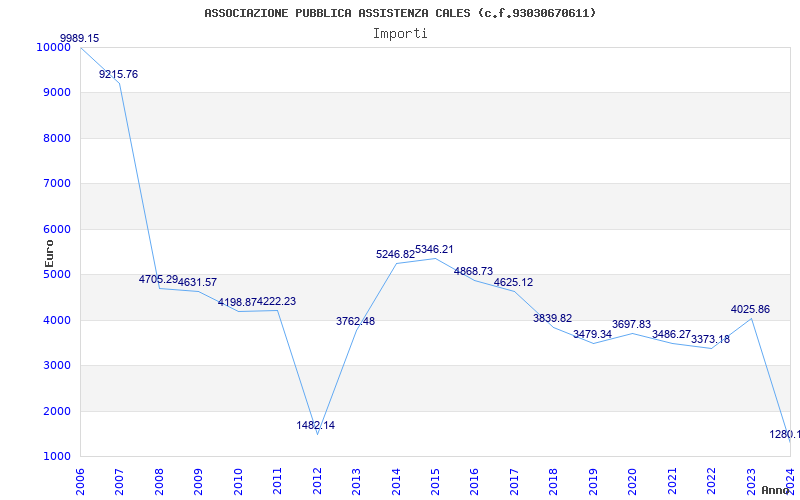Image resolution: width=800 pixels, height=500 pixels.
Task: Select the 4198.87 data label
Action: [237, 302]
